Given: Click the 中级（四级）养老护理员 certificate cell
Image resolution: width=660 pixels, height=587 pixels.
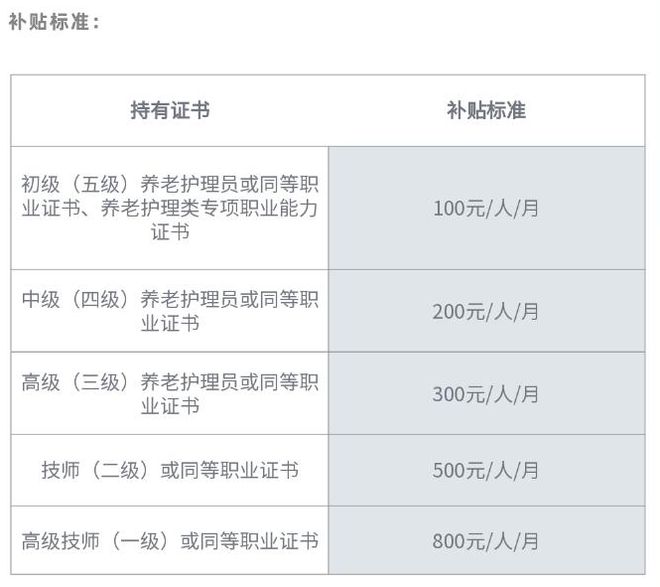Looking at the screenshot, I should coord(170,311).
